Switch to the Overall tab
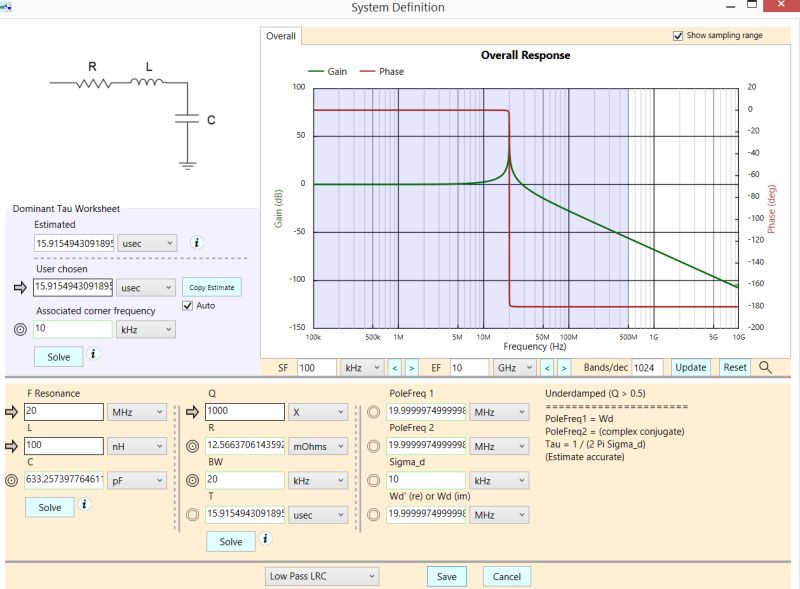Image resolution: width=800 pixels, height=589 pixels. 280,36
